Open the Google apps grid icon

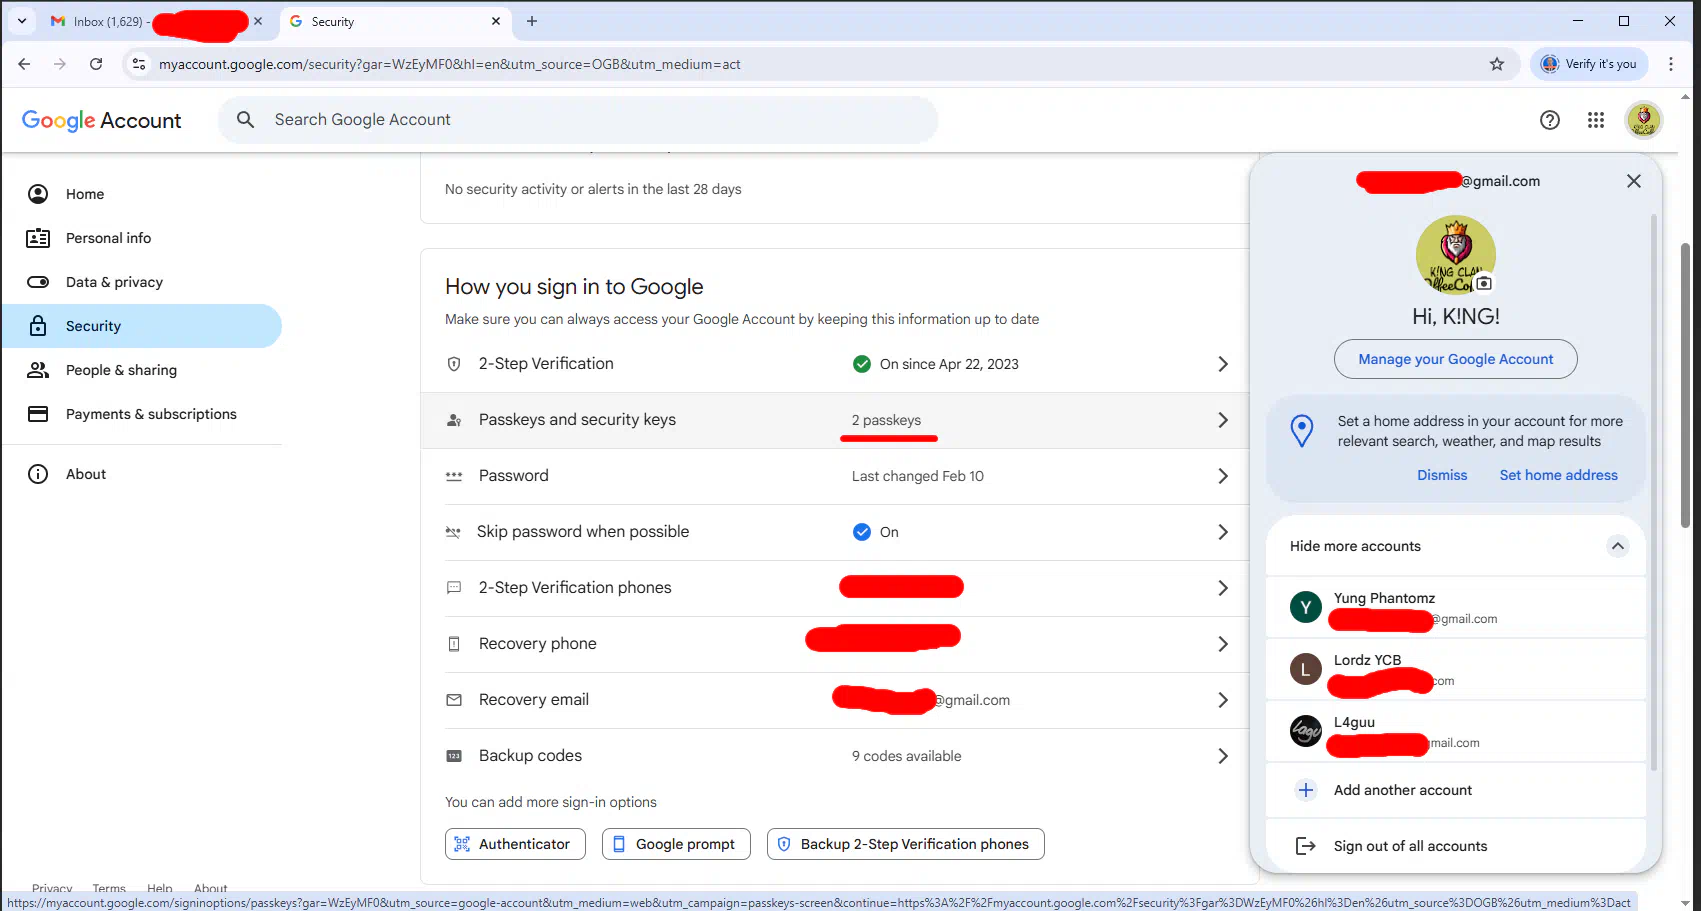coord(1596,120)
